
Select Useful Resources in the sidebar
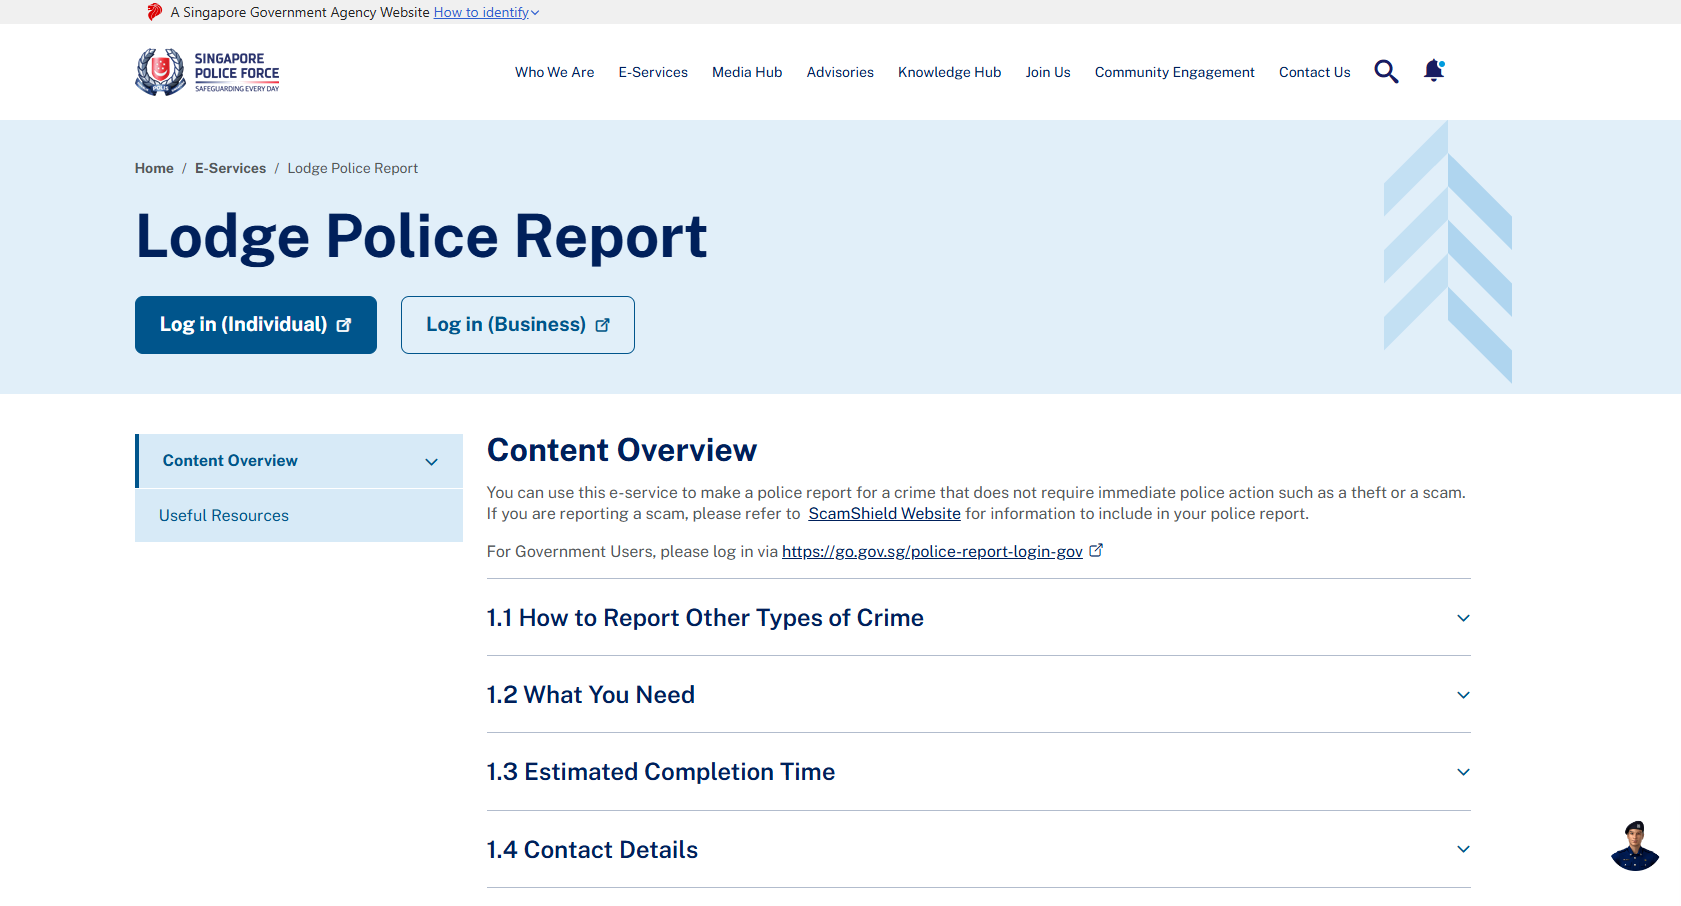[223, 515]
